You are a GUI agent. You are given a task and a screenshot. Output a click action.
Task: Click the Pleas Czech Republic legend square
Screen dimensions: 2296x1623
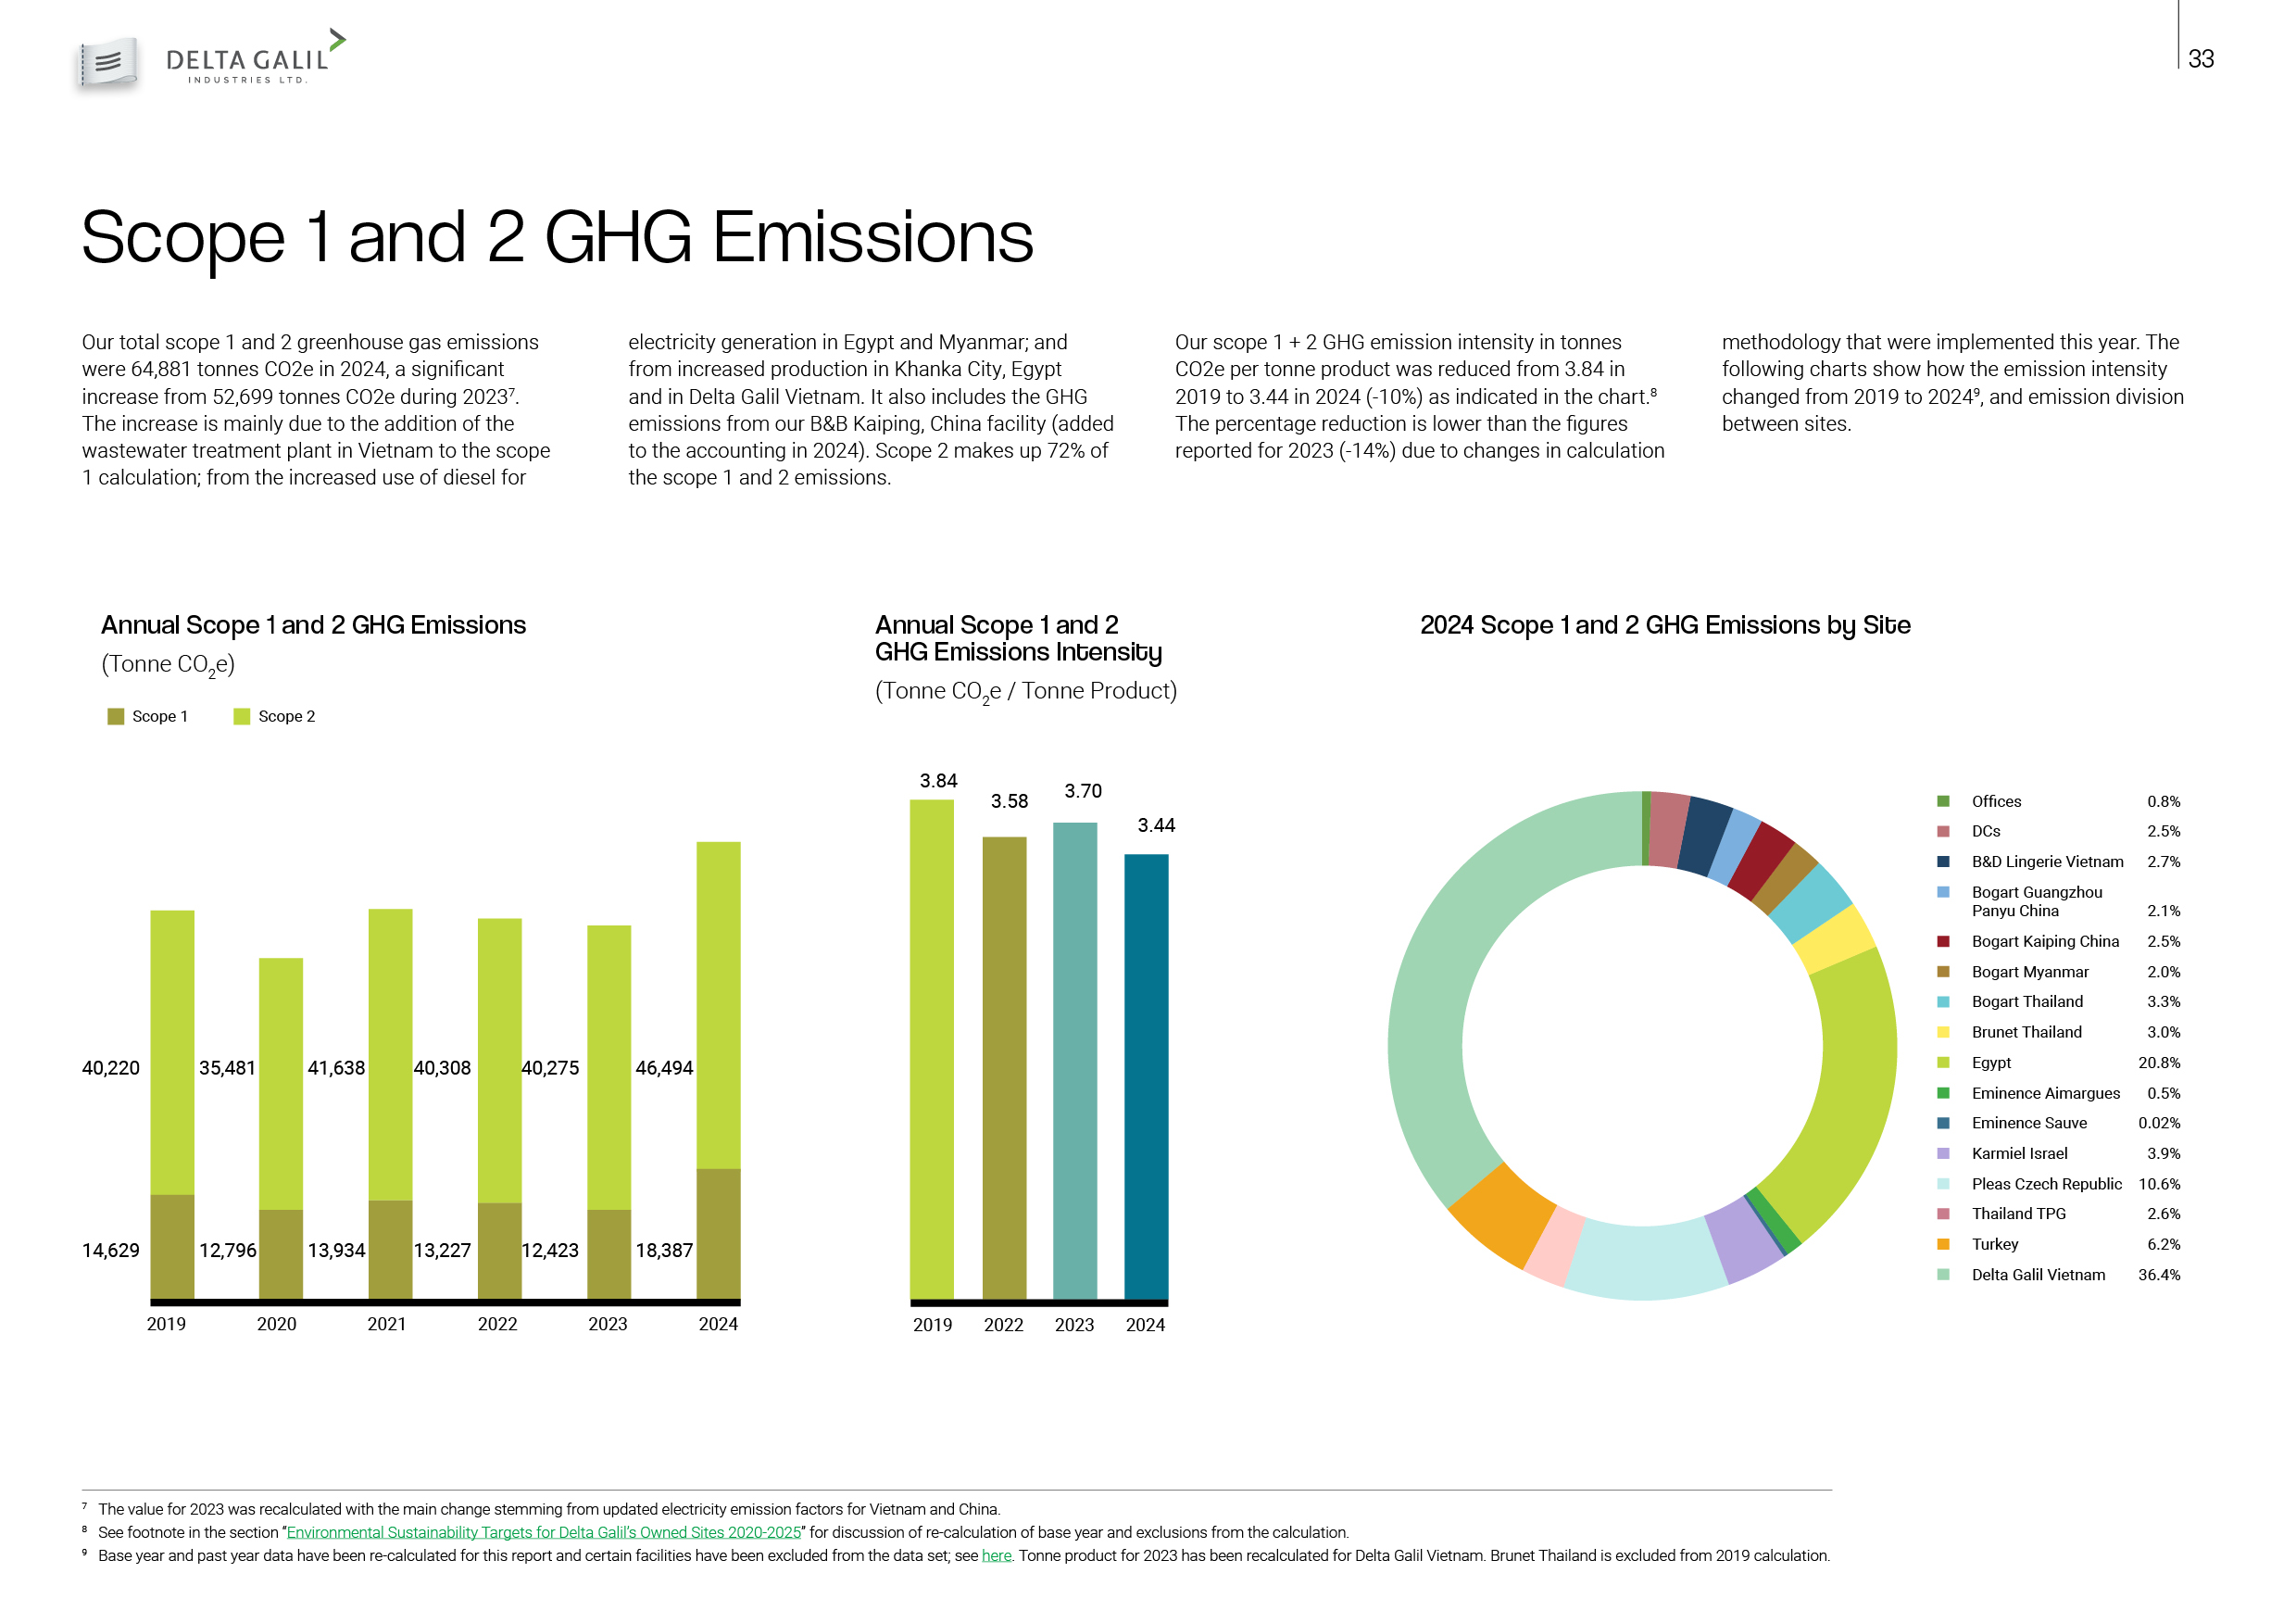pyautogui.click(x=1942, y=1183)
